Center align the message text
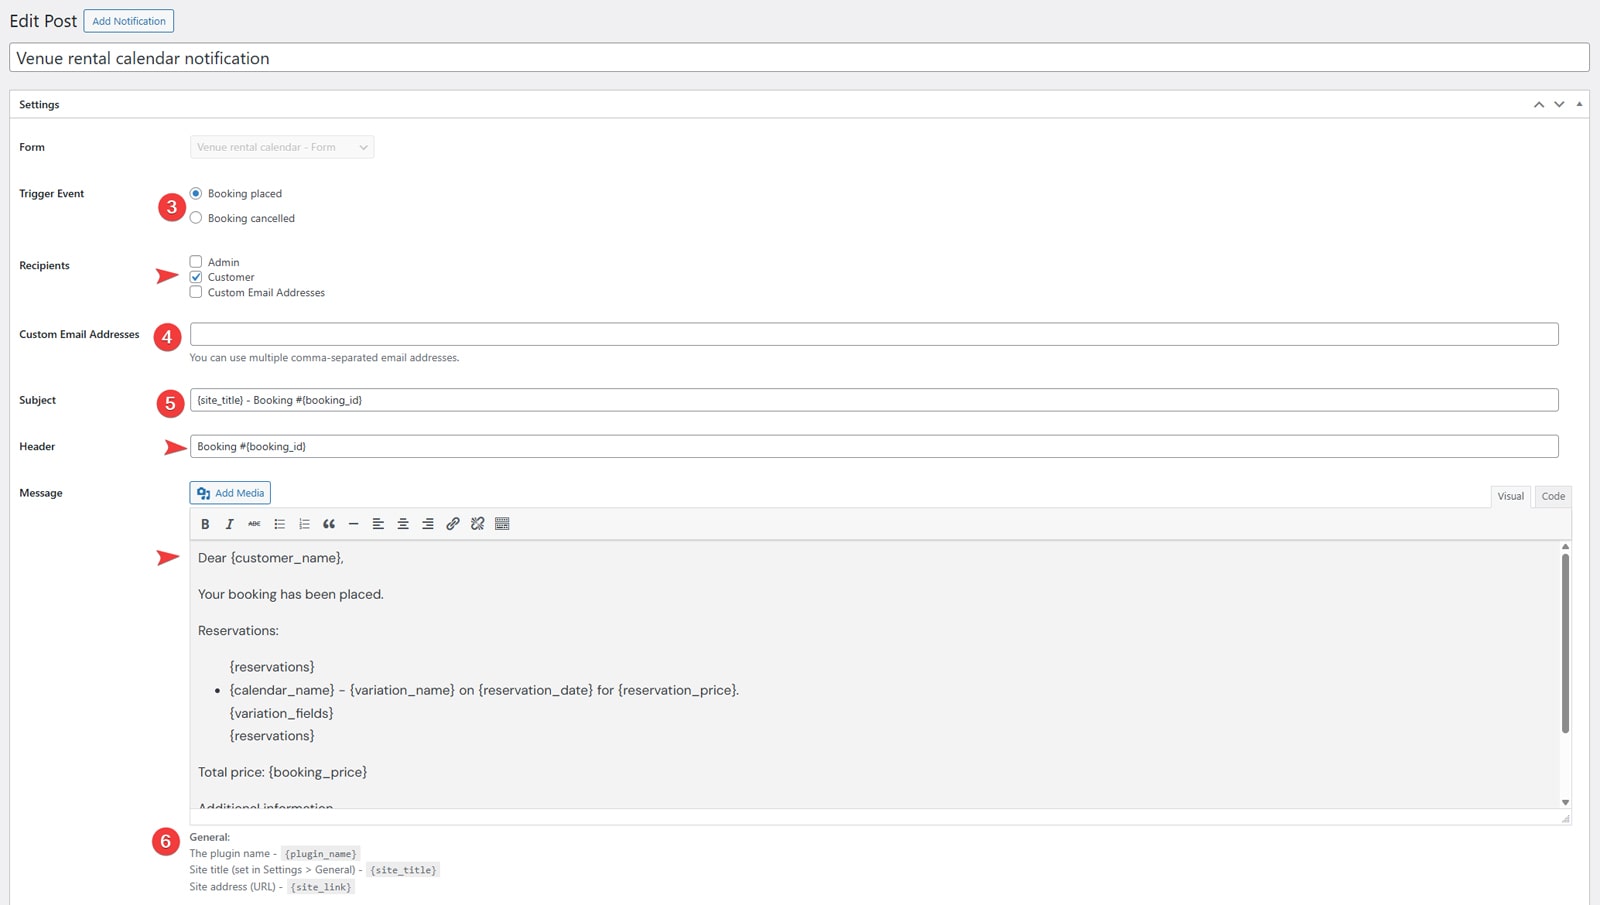The height and width of the screenshot is (905, 1600). pos(403,524)
